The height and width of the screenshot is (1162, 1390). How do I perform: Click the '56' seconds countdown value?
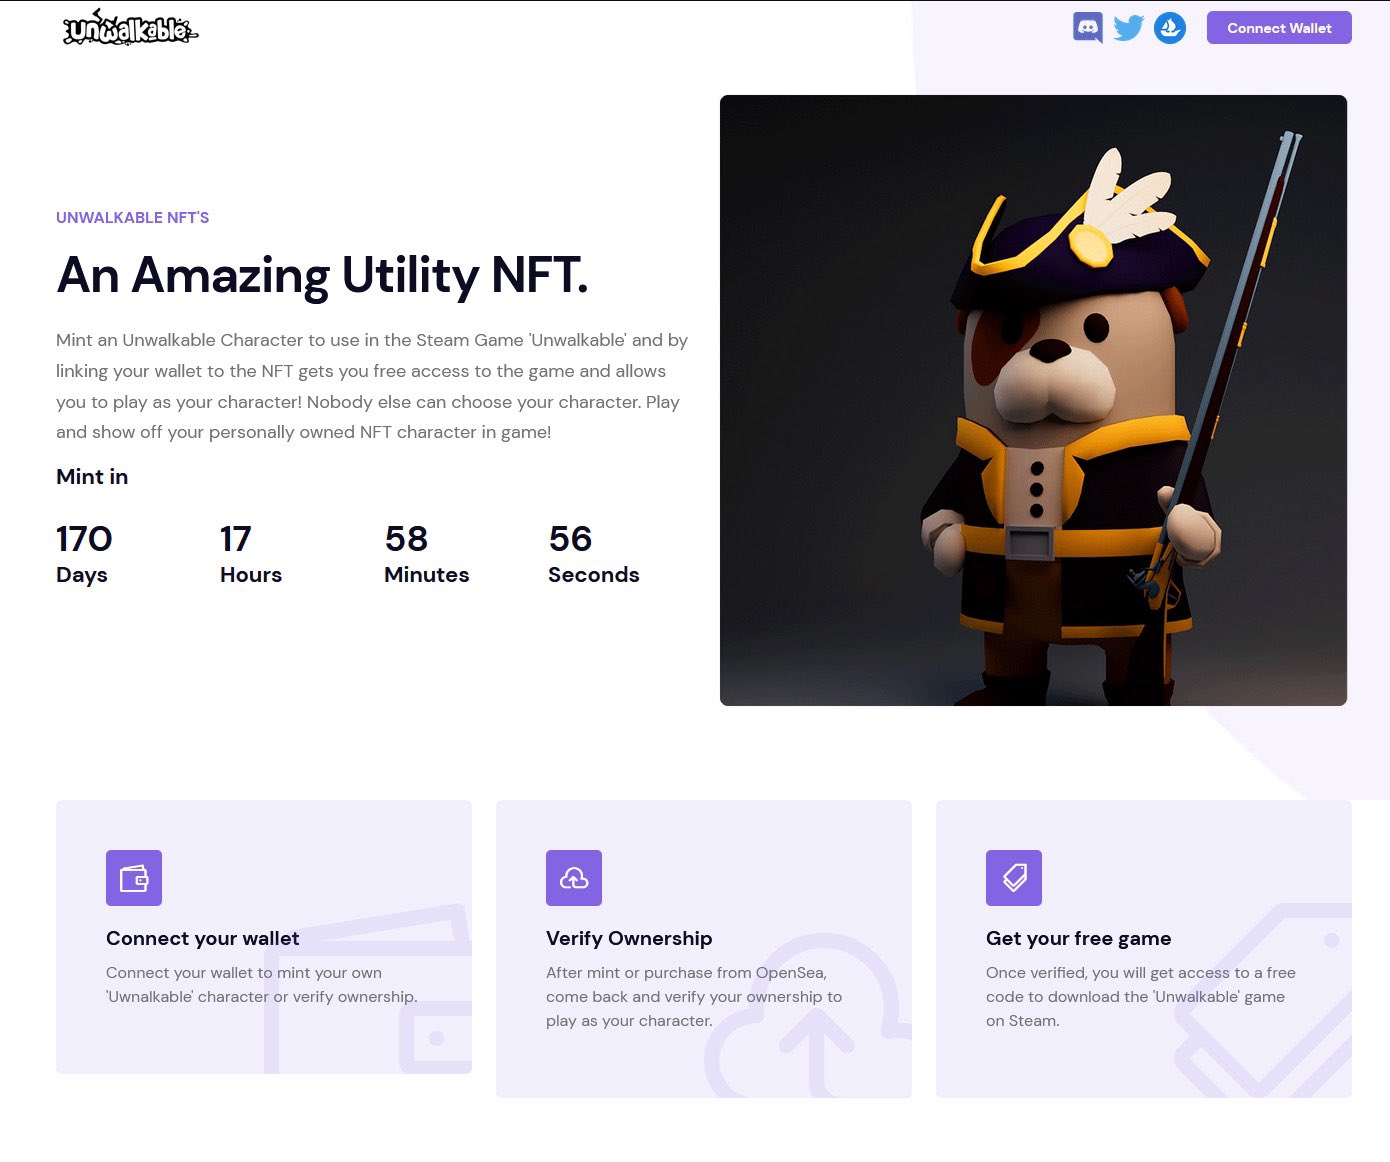coord(570,539)
